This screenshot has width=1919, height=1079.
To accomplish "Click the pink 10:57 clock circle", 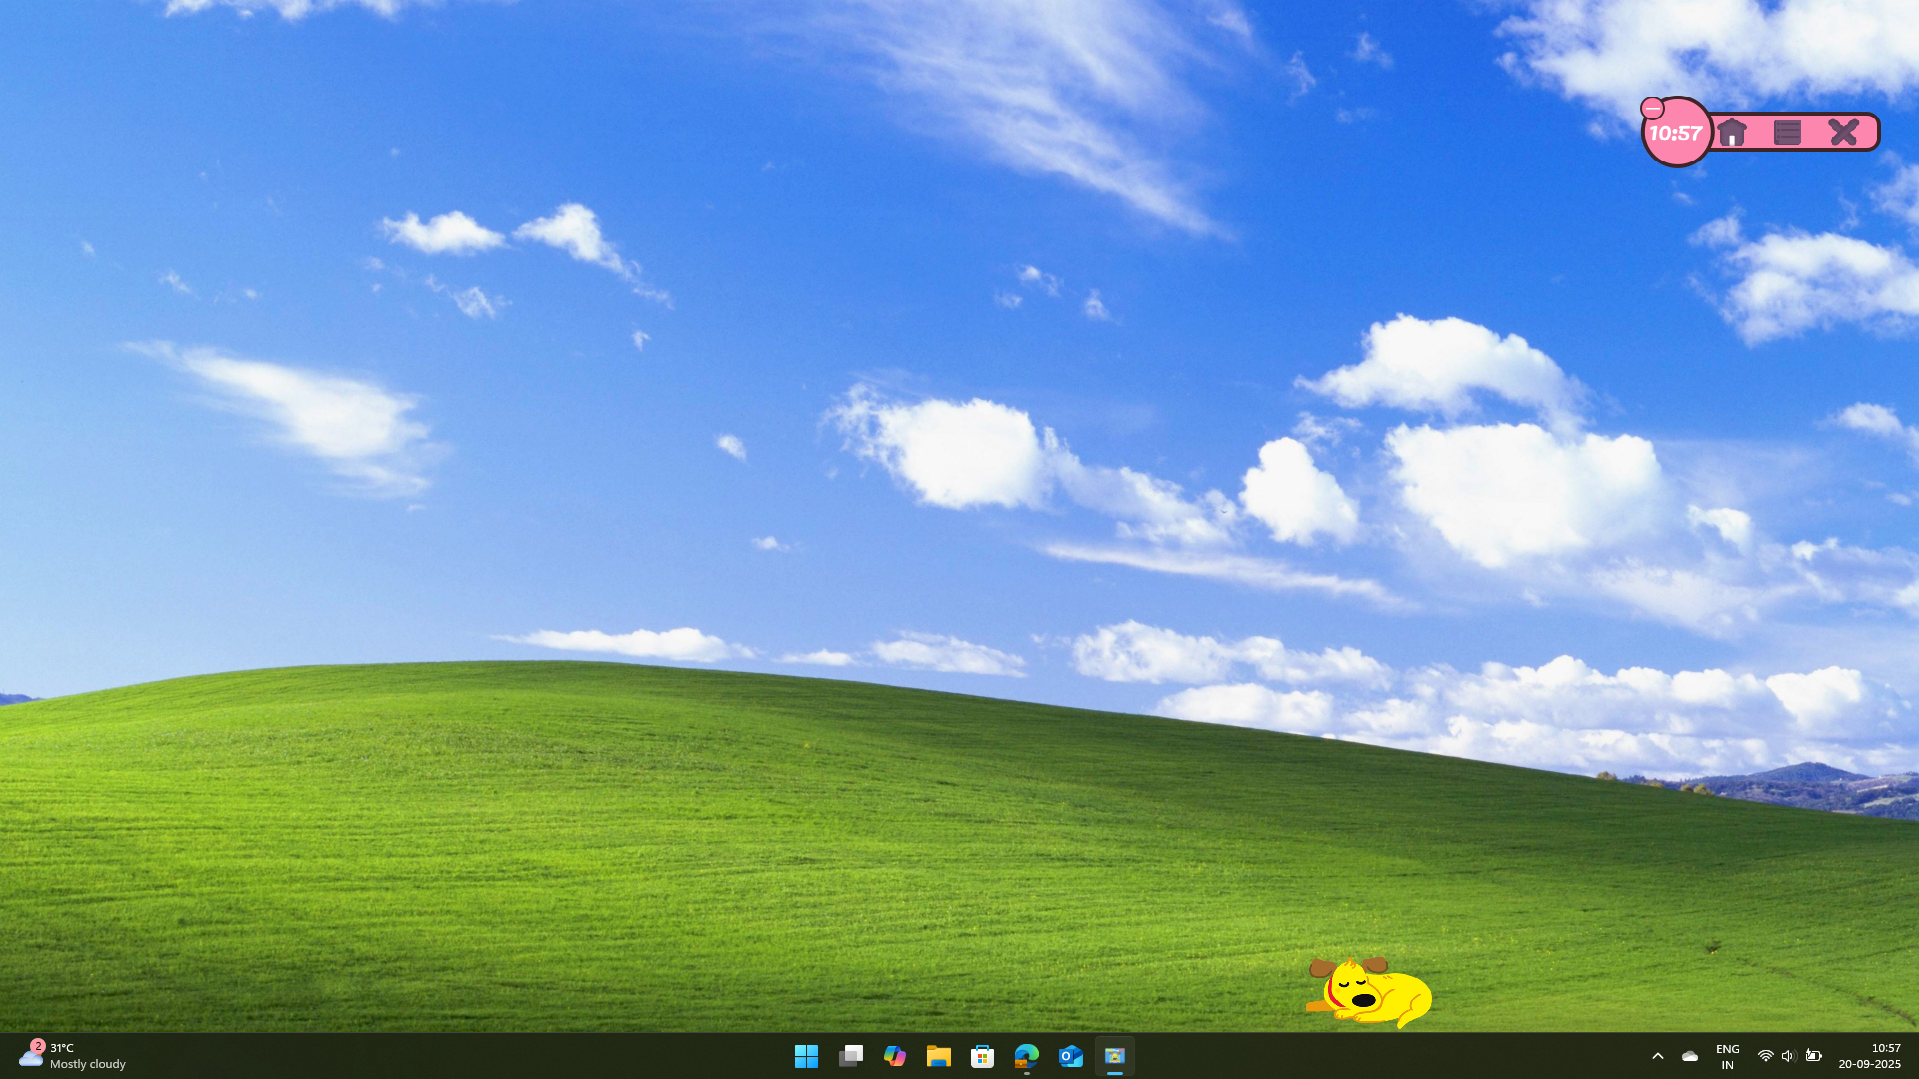I will click(1676, 133).
